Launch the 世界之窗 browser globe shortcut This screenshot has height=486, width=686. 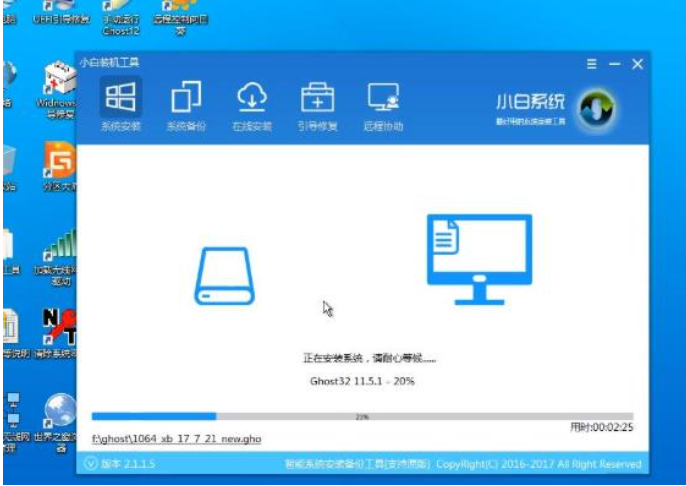60,413
